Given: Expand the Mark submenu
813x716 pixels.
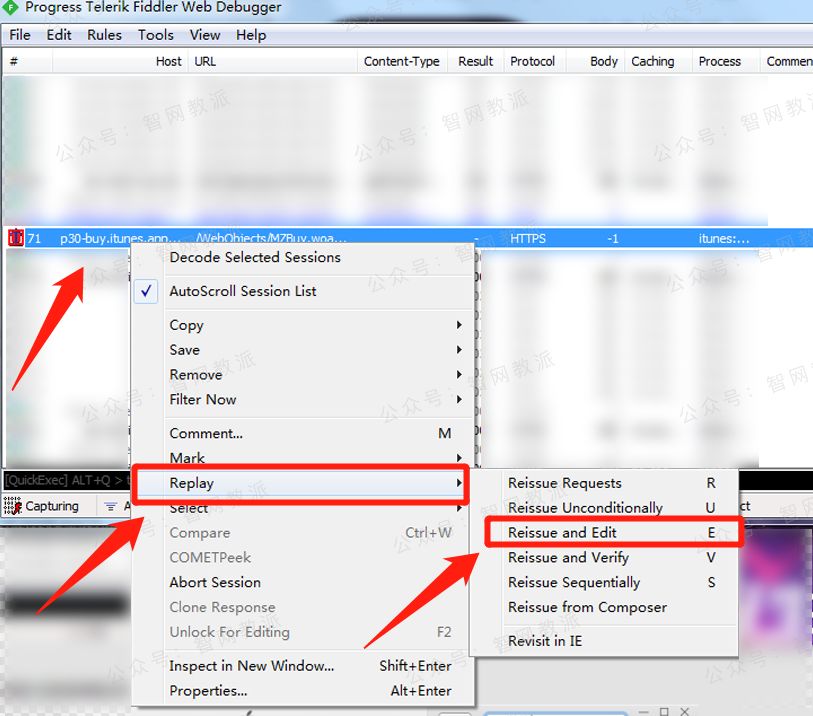Looking at the screenshot, I should (459, 458).
